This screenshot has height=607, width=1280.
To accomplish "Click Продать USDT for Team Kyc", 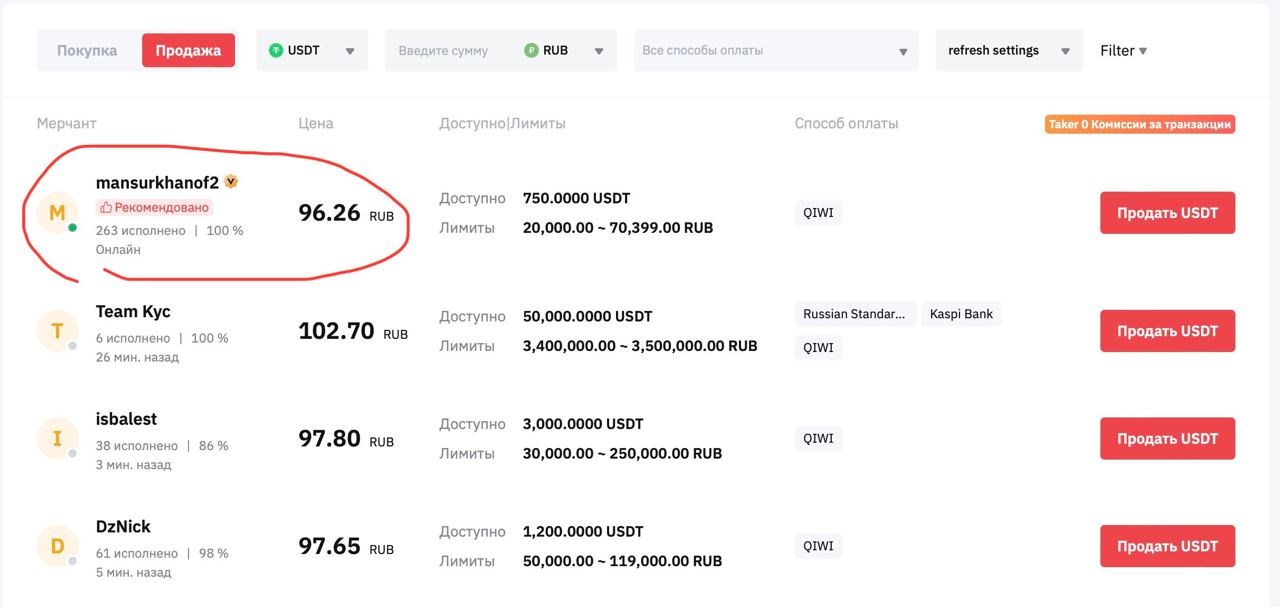I will (x=1167, y=331).
